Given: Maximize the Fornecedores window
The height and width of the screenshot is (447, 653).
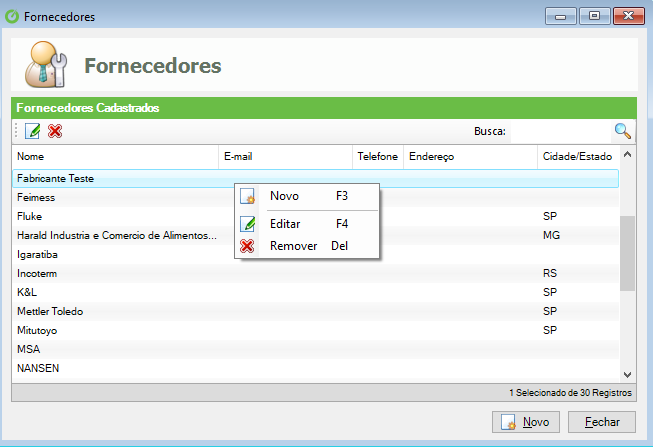Looking at the screenshot, I should pyautogui.click(x=594, y=17).
